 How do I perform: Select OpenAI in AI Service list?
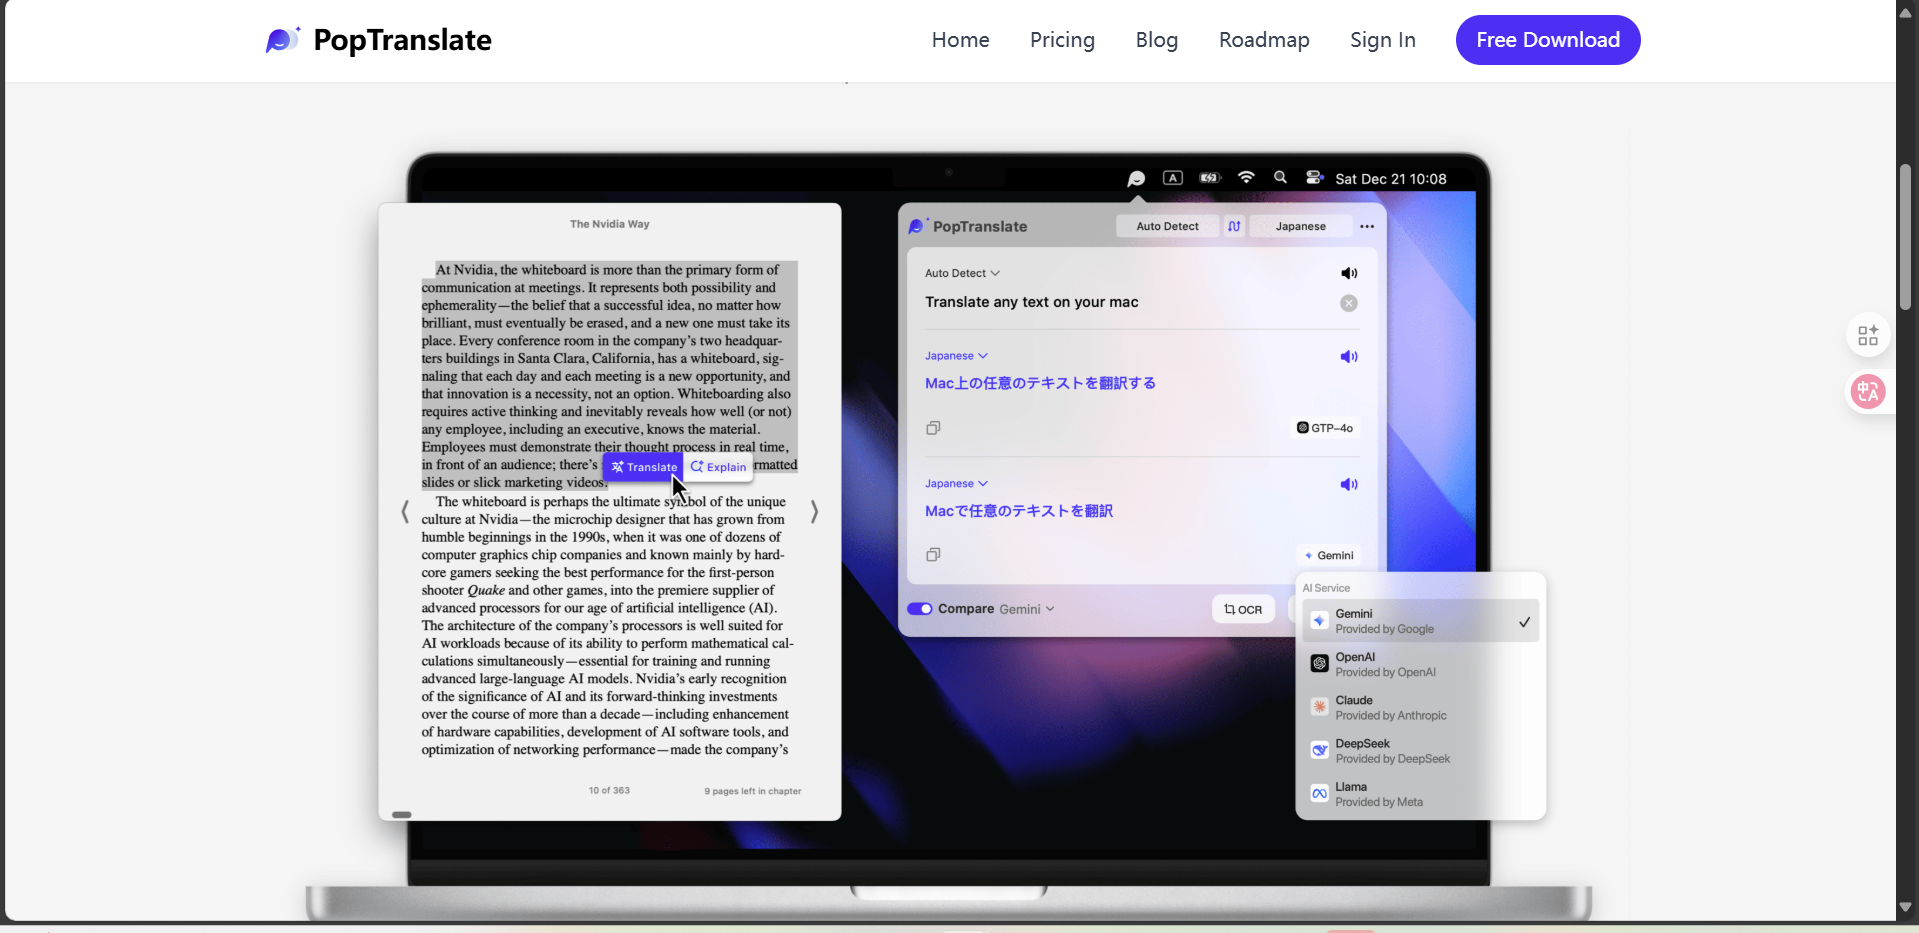(x=1420, y=664)
